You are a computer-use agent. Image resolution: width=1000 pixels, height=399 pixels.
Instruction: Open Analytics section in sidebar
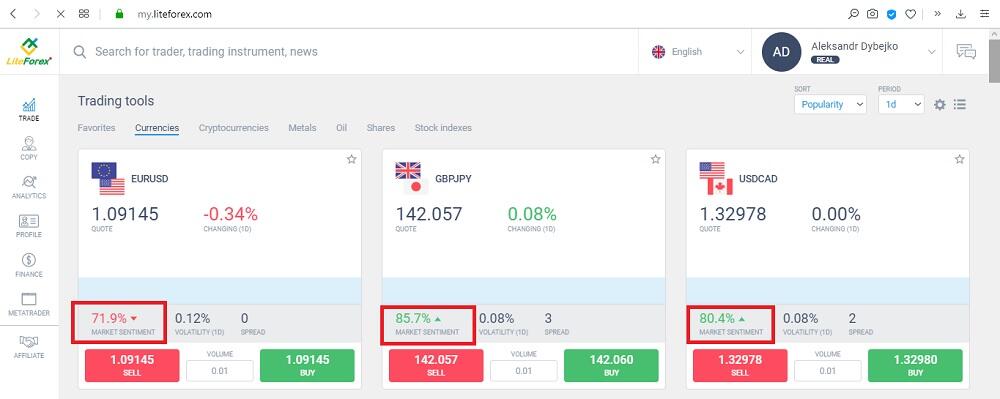click(x=29, y=187)
